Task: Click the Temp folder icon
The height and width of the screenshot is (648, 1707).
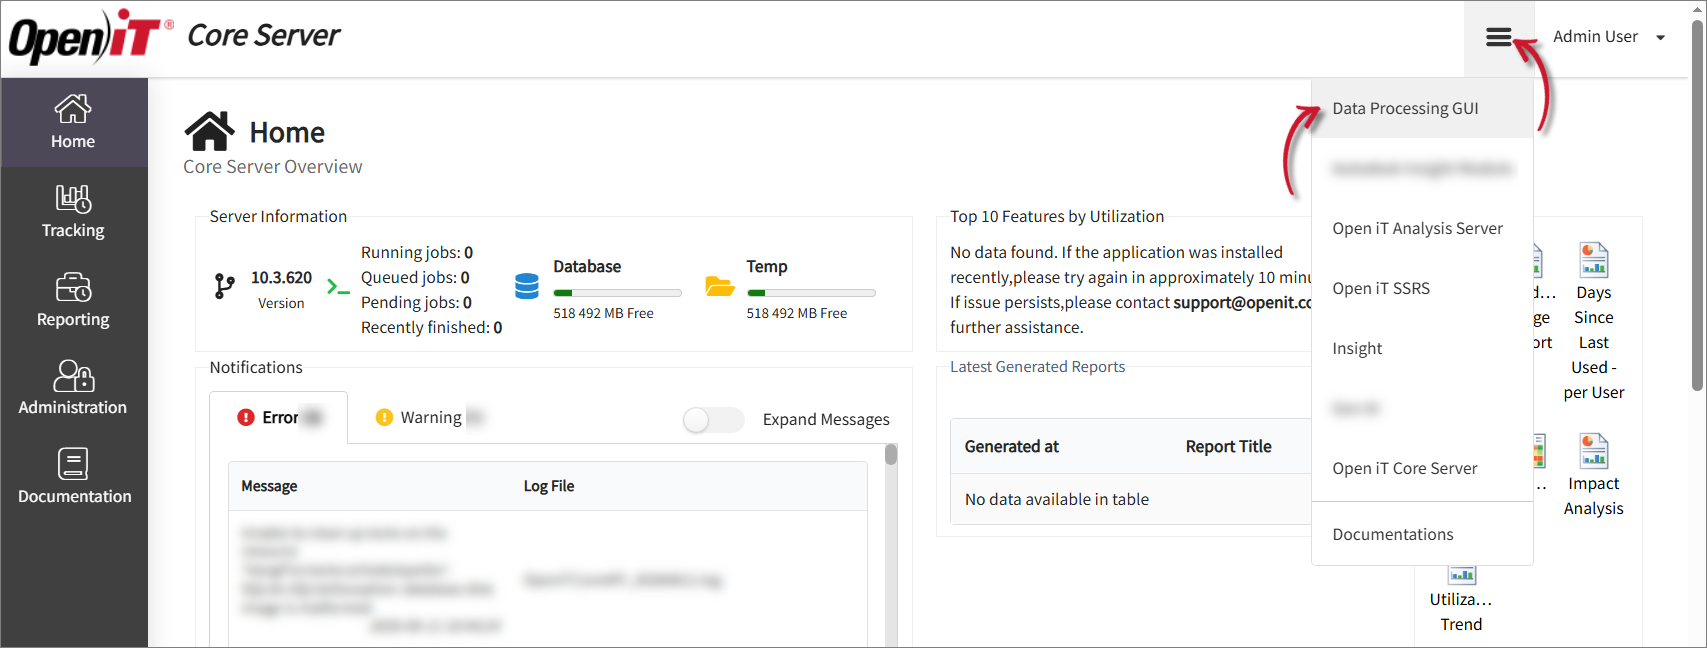Action: click(x=720, y=286)
